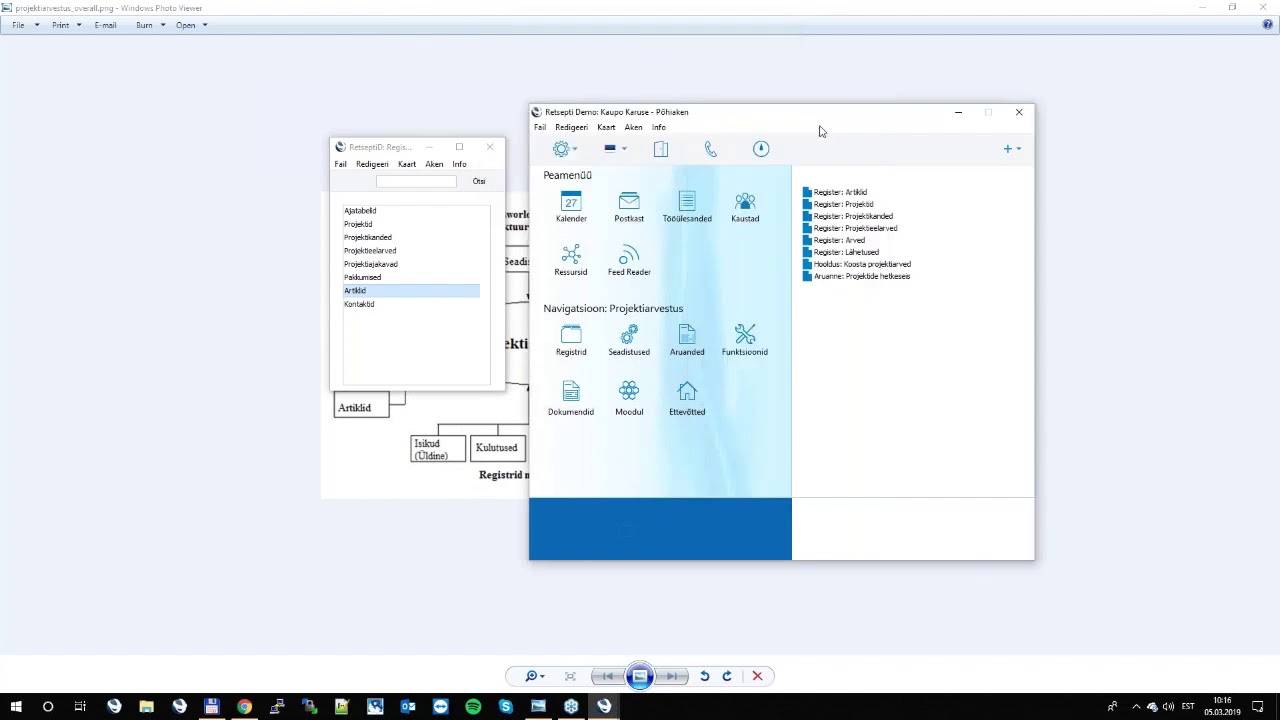Open the Registrid navigation icon
The image size is (1280, 720).
tap(571, 334)
